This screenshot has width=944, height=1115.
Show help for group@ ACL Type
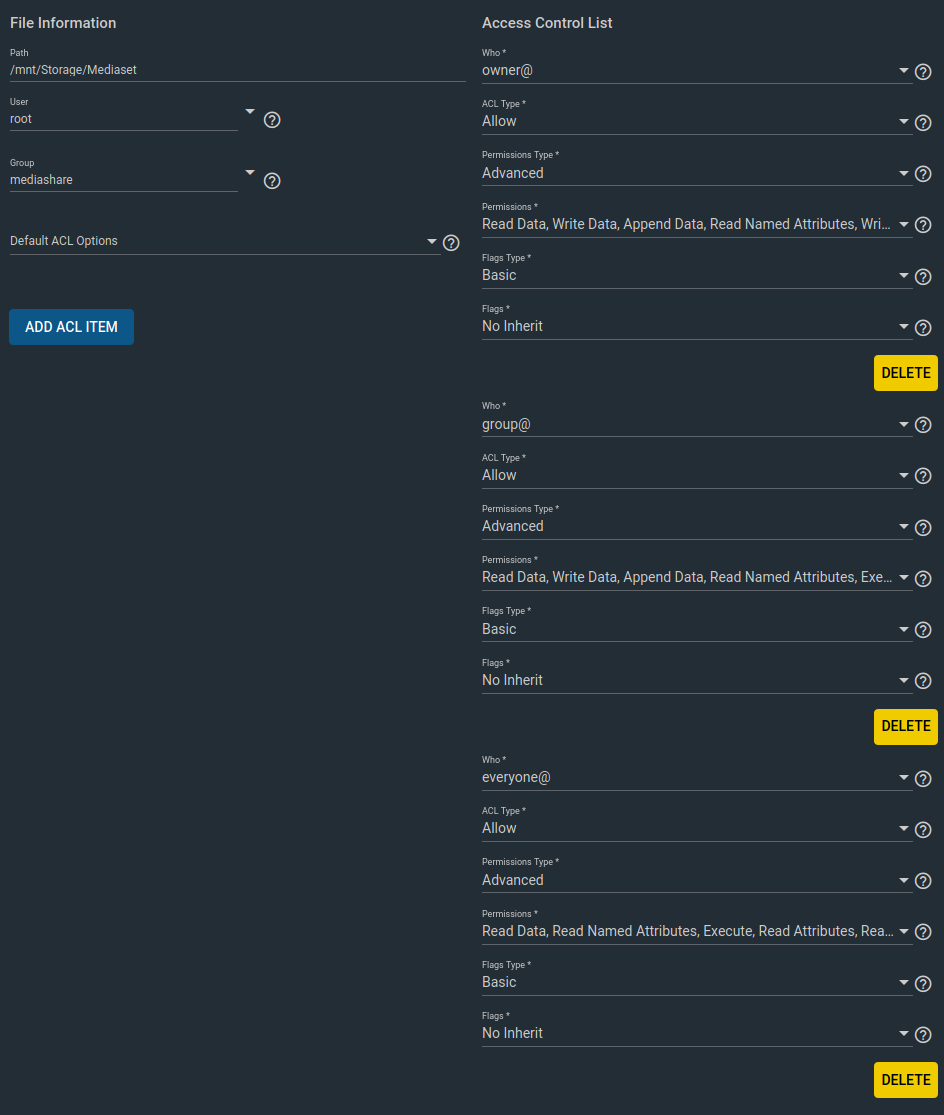coord(923,476)
